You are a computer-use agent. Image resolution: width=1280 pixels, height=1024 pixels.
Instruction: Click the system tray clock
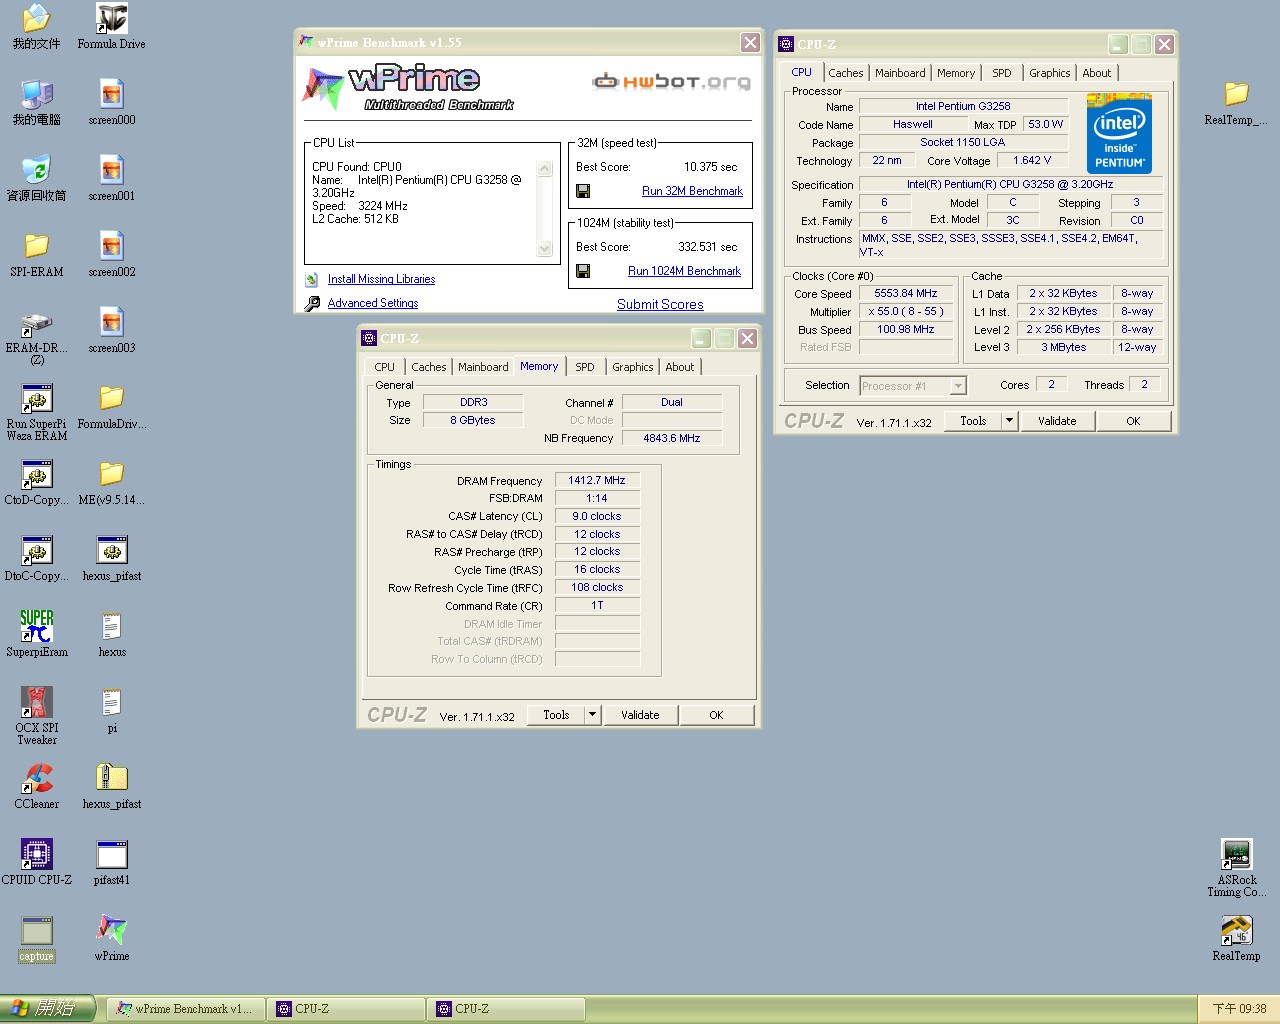click(1239, 1009)
